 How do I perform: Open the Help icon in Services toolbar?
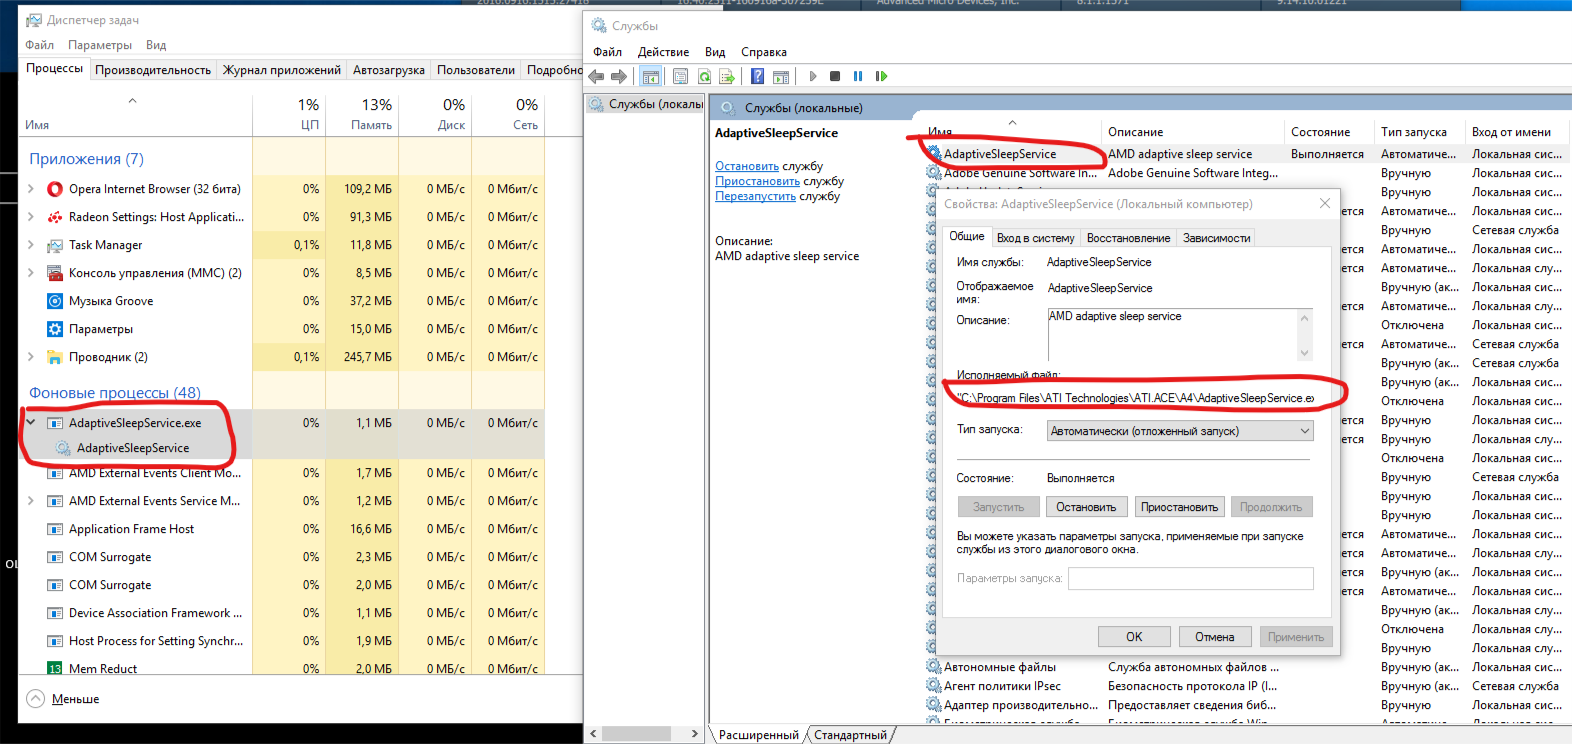758,76
